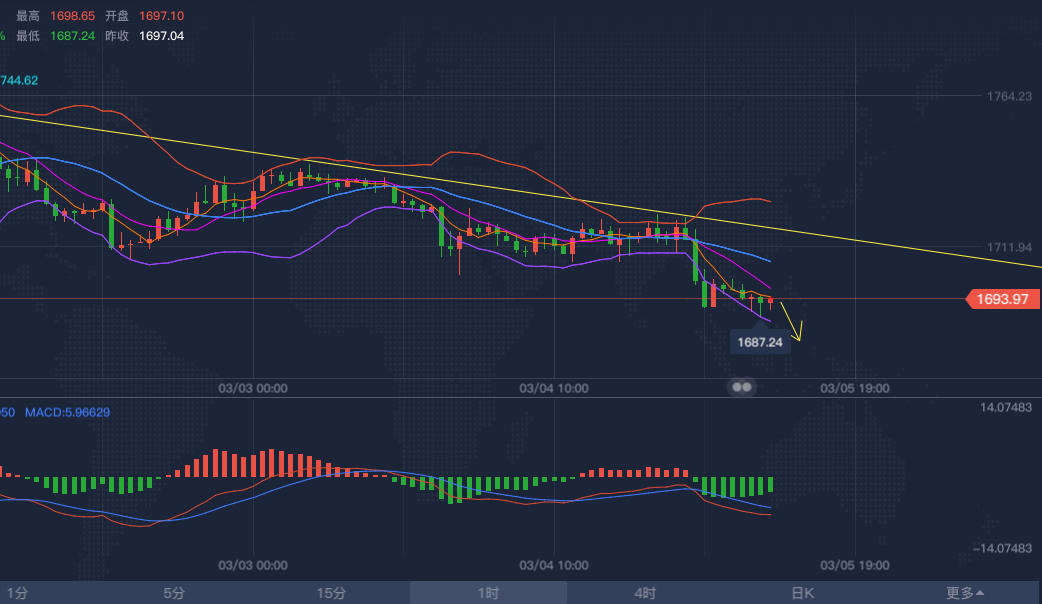Screen dimensions: 1042x604
Task: Switch to the 1分 timeframe tab
Action: coord(18,593)
